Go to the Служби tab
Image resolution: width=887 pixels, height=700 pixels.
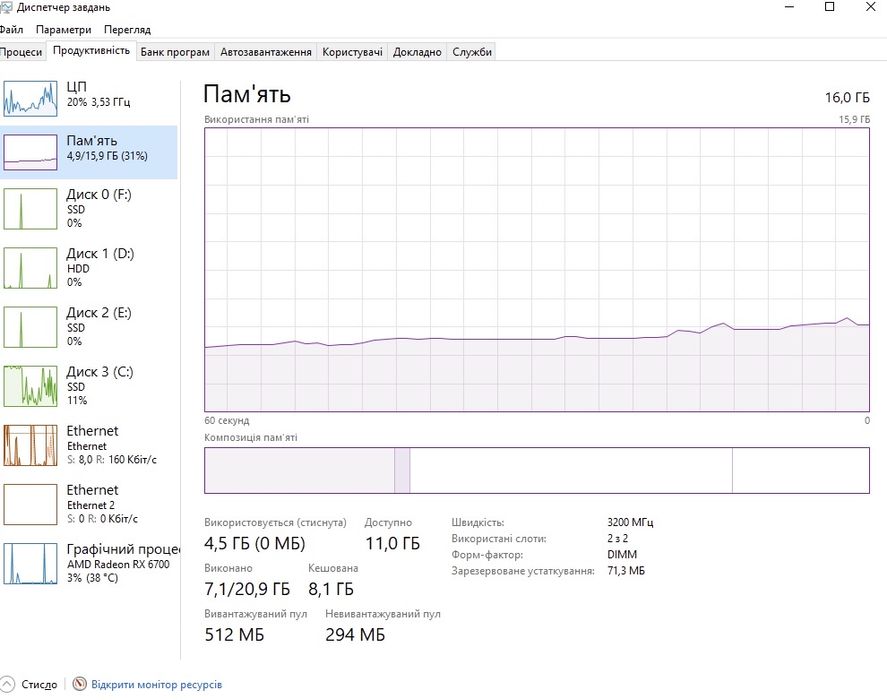(472, 52)
